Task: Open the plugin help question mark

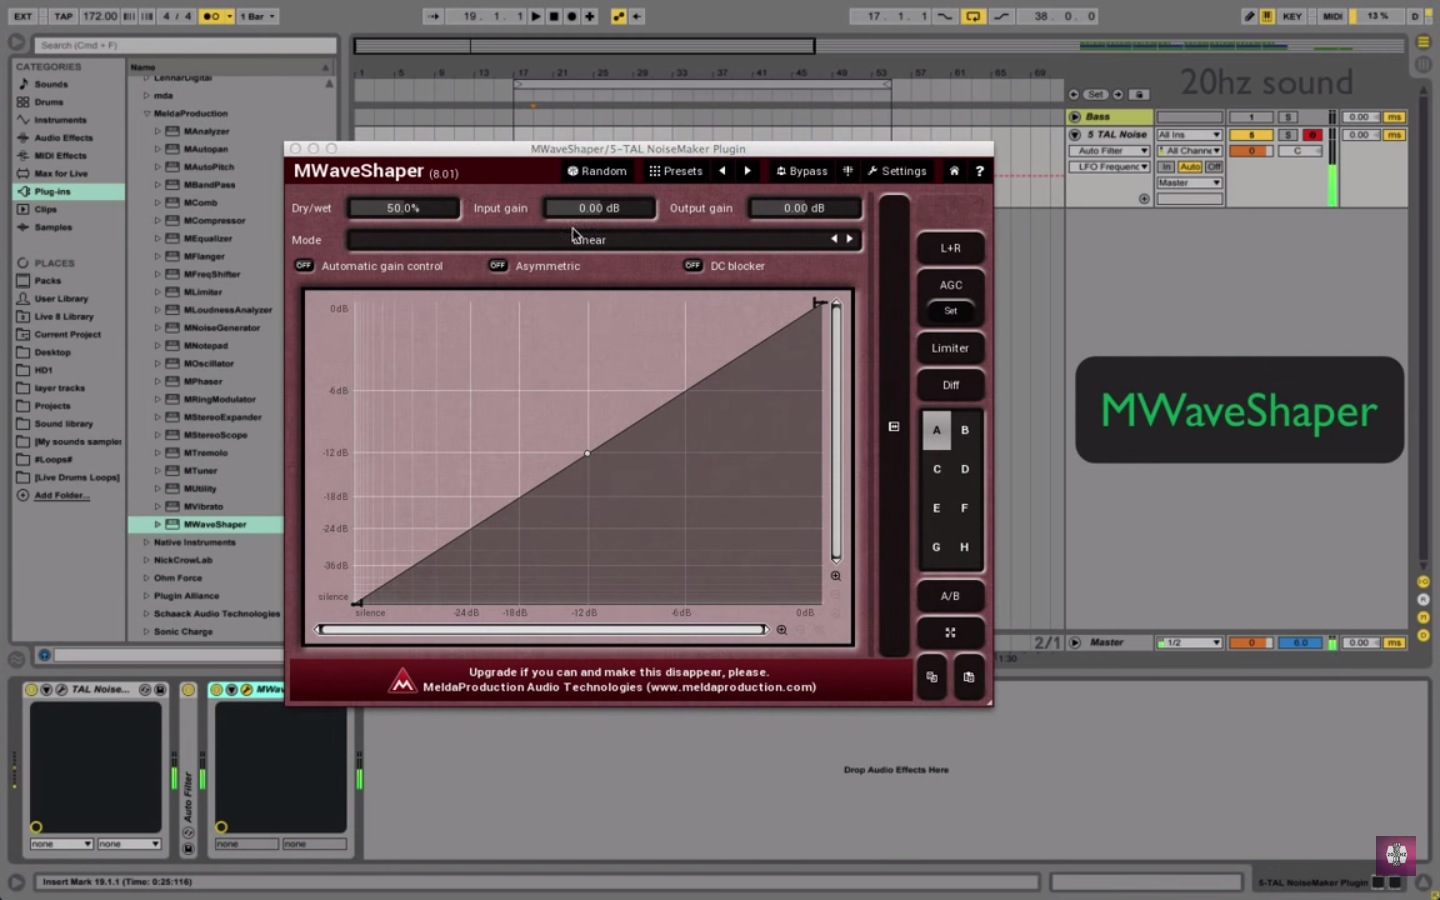Action: [979, 171]
